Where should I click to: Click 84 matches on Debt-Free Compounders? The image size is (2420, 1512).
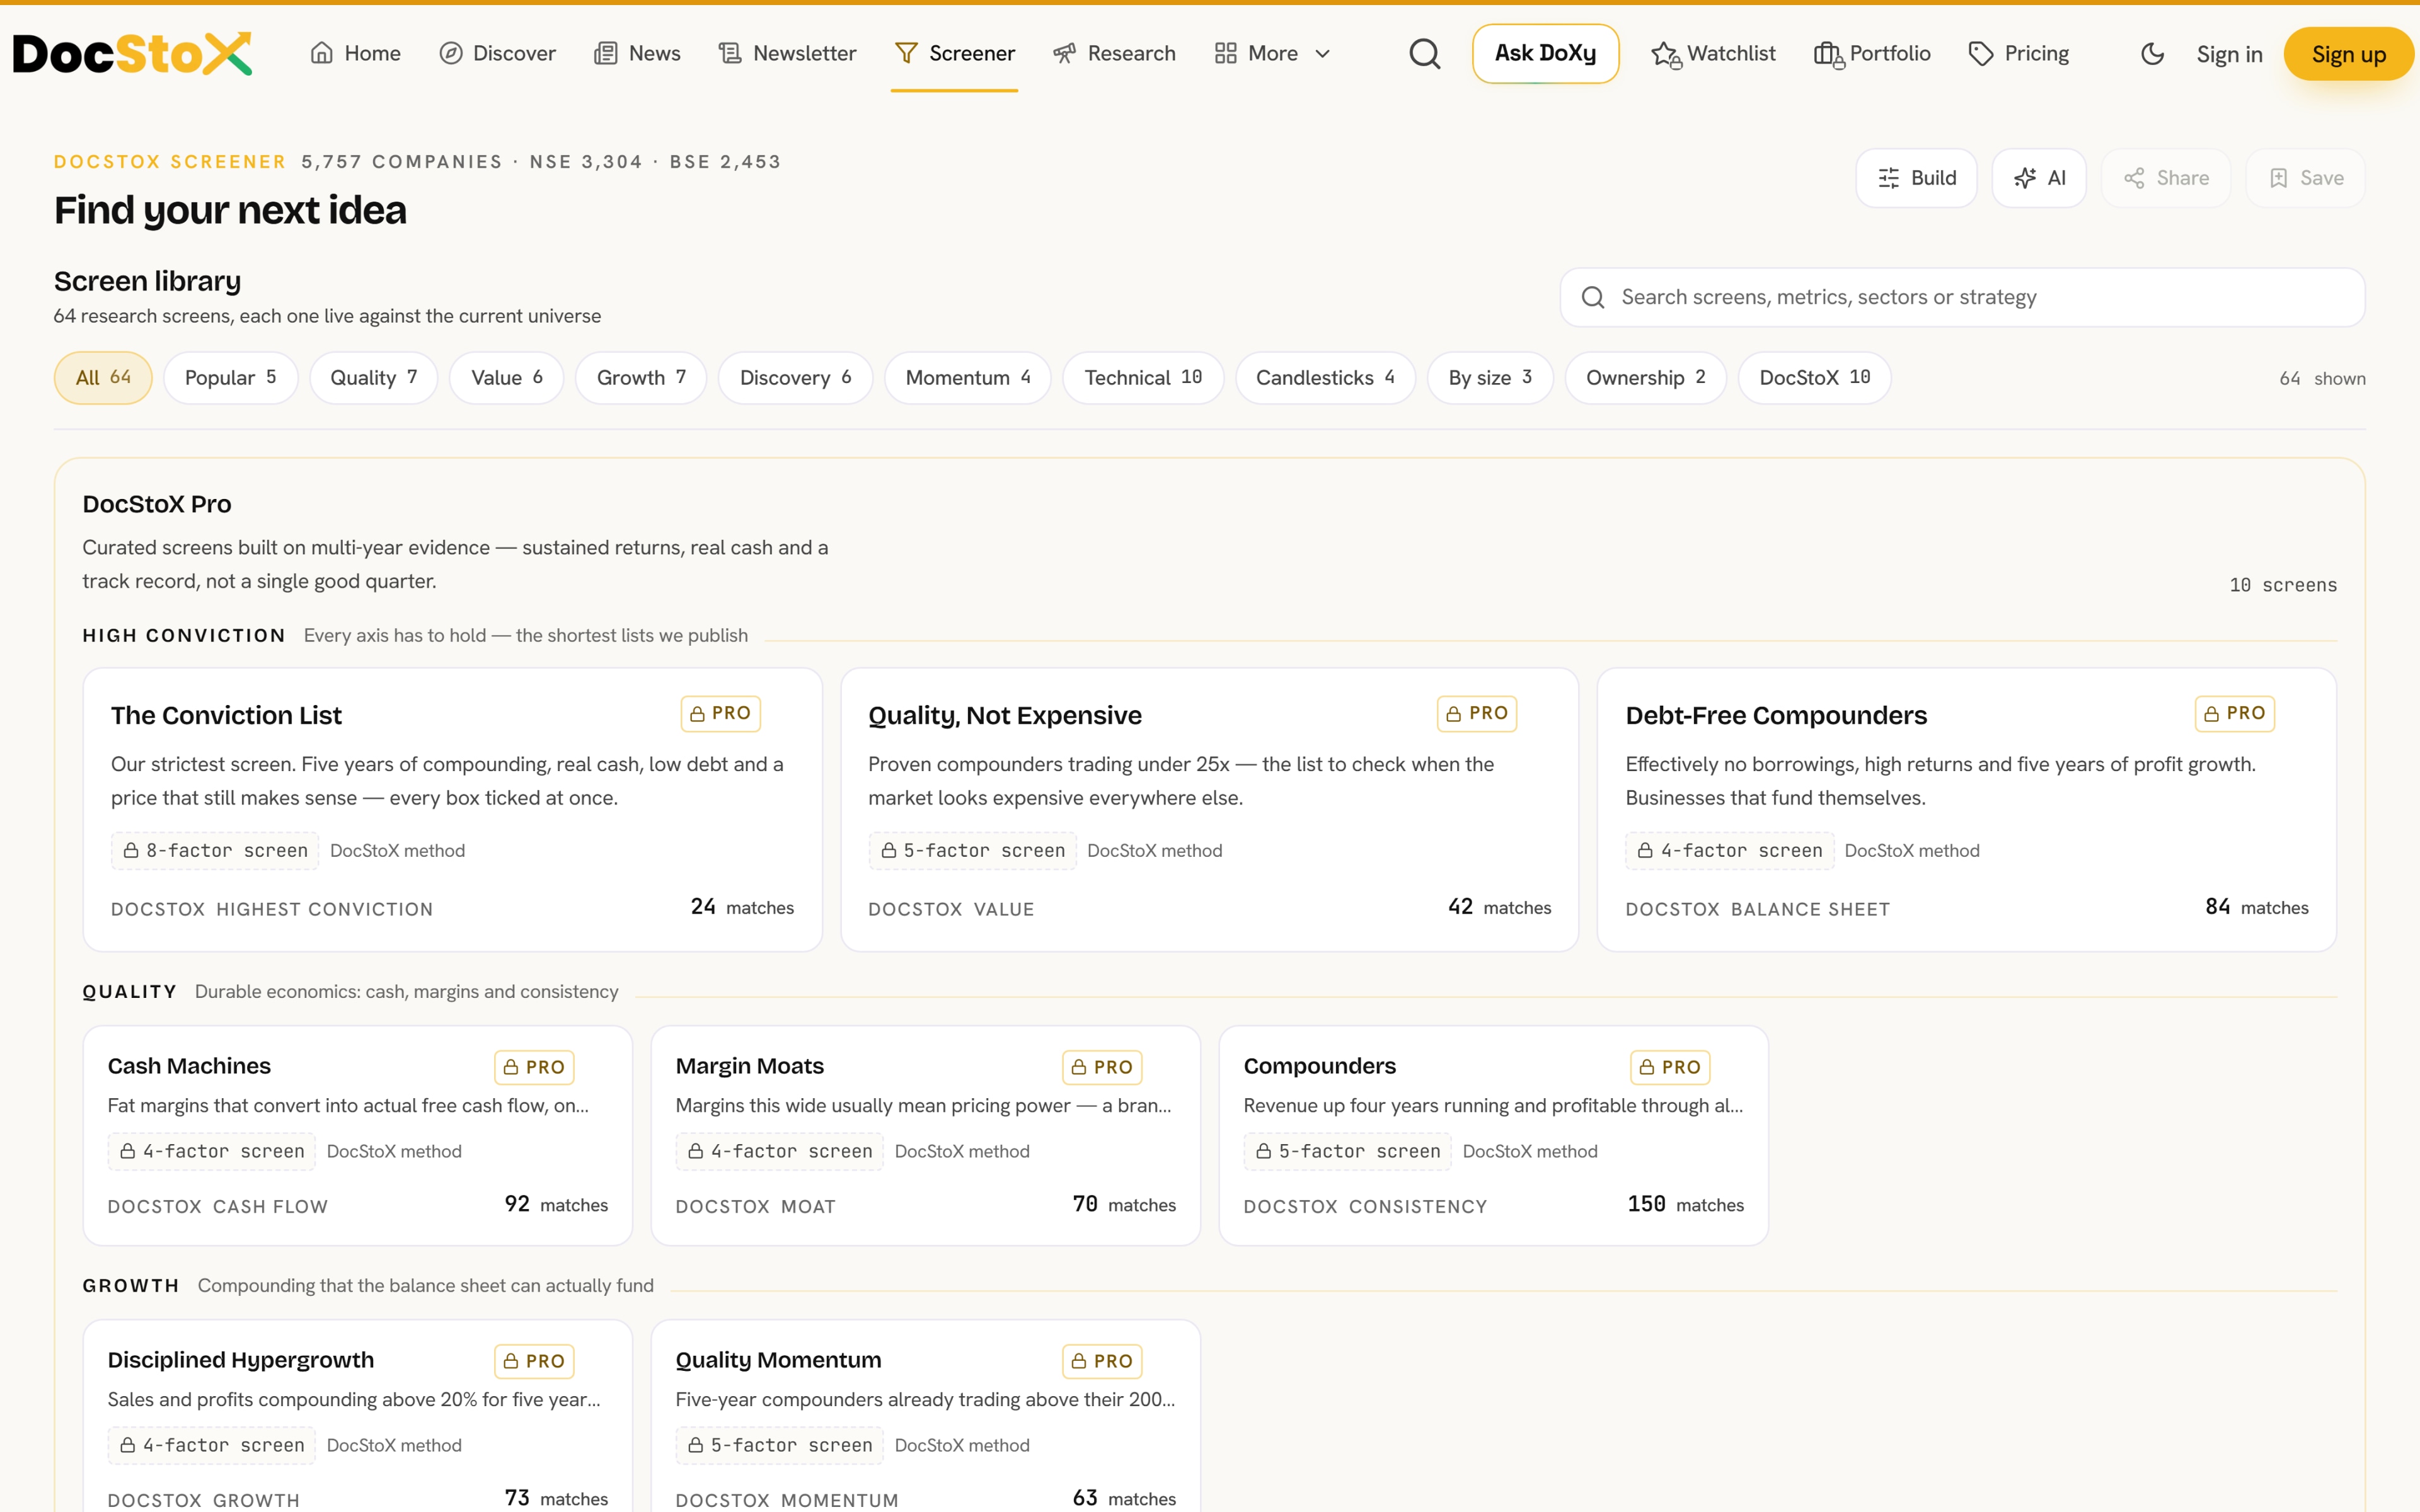point(2256,907)
